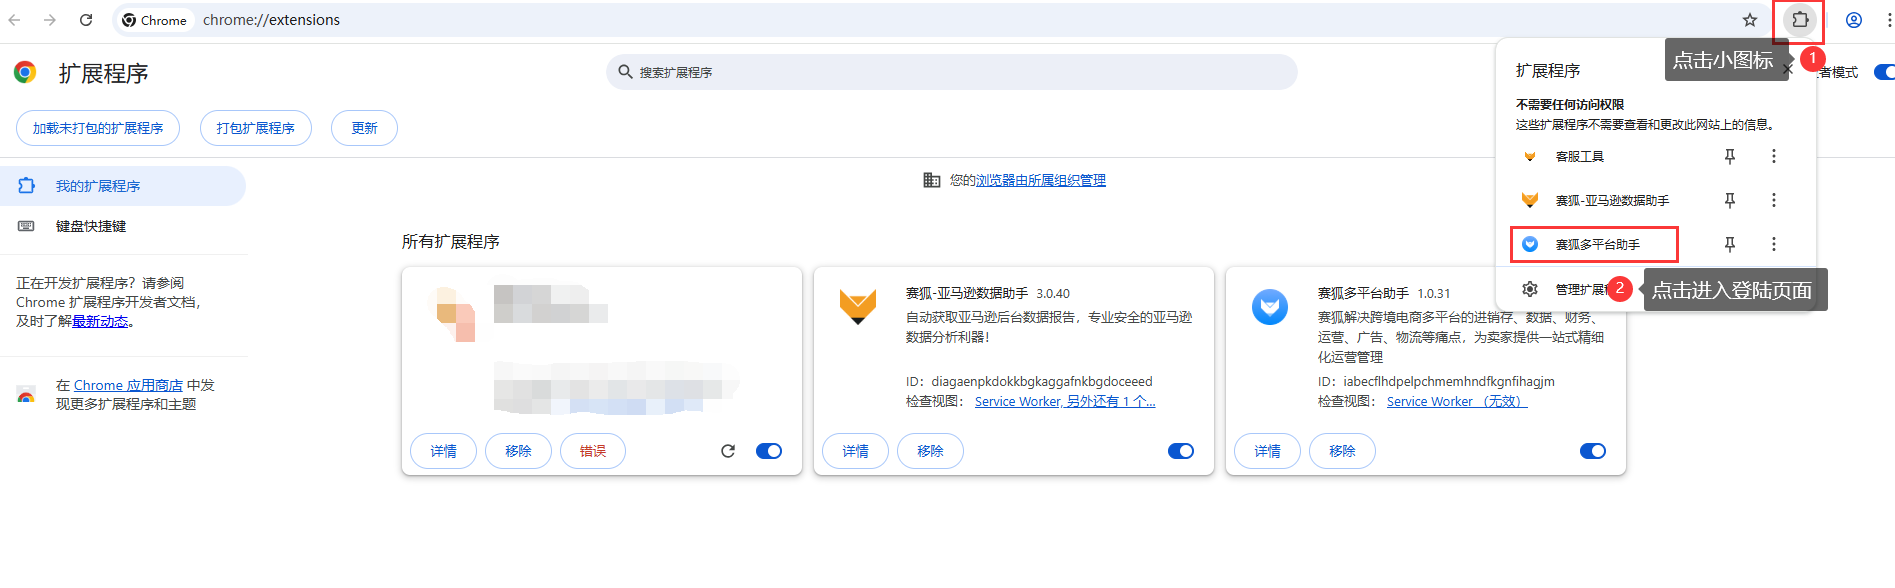The image size is (1895, 588).
Task: Open the Chrome 应用商店 link
Action: [x=128, y=385]
